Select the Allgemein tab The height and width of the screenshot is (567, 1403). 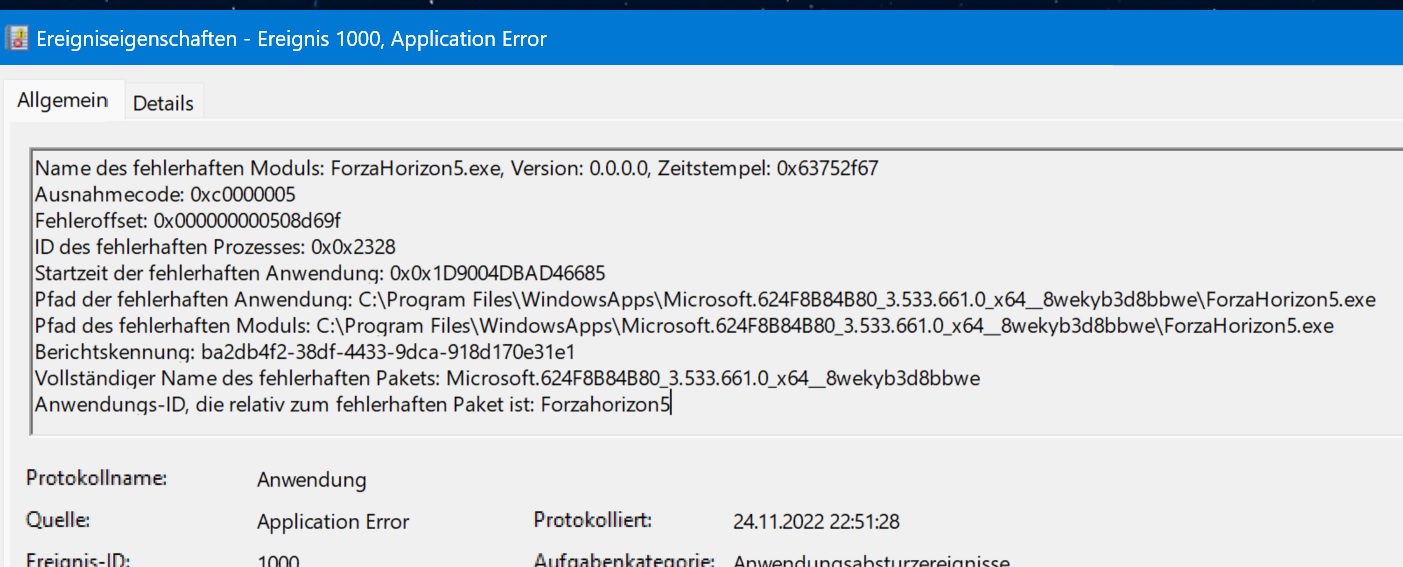pyautogui.click(x=63, y=101)
